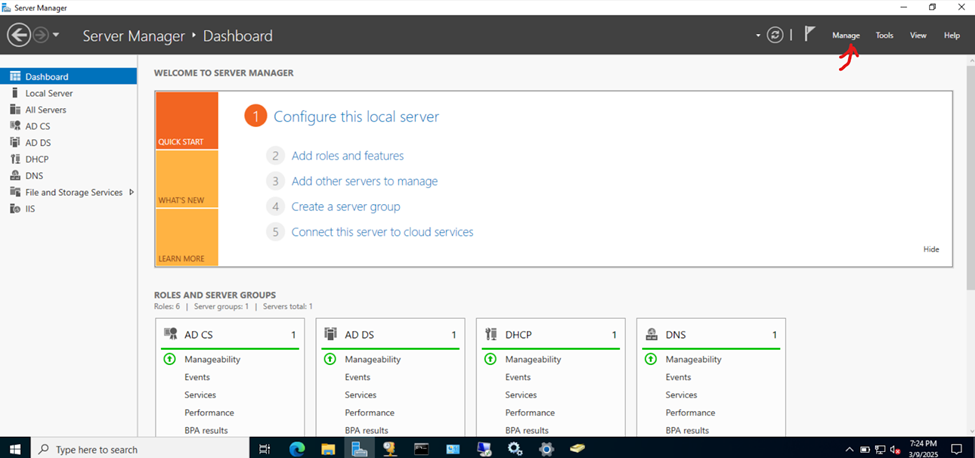Click the WHAT'S NEW tile
The image size is (975, 458).
[x=187, y=179]
